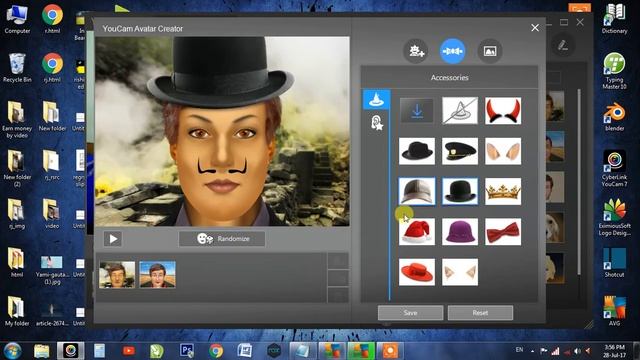Open the Recycle Bin
The height and width of the screenshot is (360, 640).
point(17,68)
